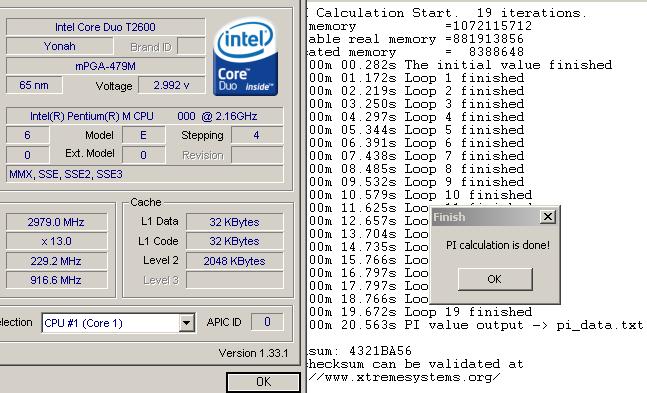Click the APIC ID value field
Image resolution: width=647 pixels, height=393 pixels.
click(267, 322)
